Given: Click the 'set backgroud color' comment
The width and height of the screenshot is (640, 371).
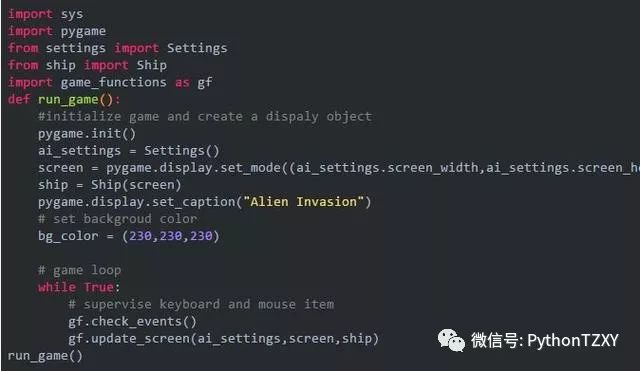Looking at the screenshot, I should (x=118, y=219).
